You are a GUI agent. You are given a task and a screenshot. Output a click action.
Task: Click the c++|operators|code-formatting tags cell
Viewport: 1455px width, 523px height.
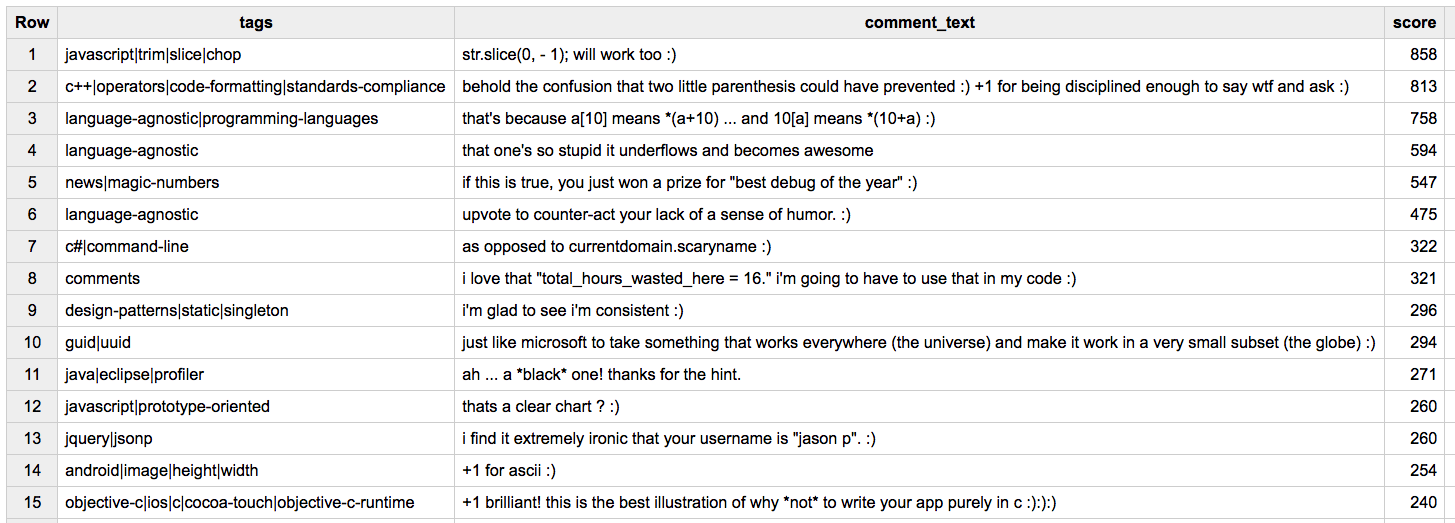(x=255, y=87)
